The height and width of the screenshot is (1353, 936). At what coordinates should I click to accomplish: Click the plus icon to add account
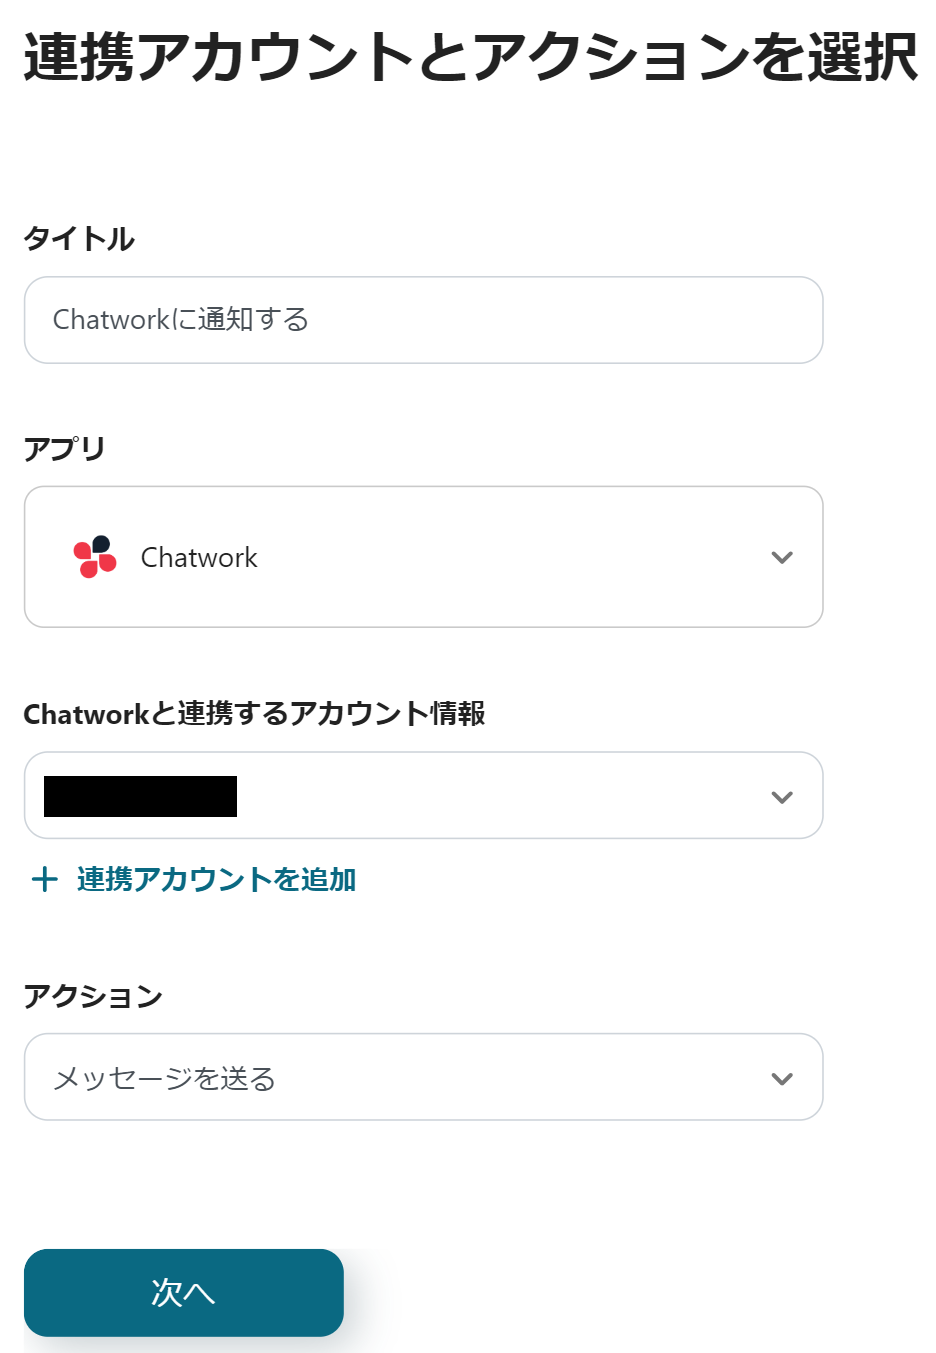(44, 880)
